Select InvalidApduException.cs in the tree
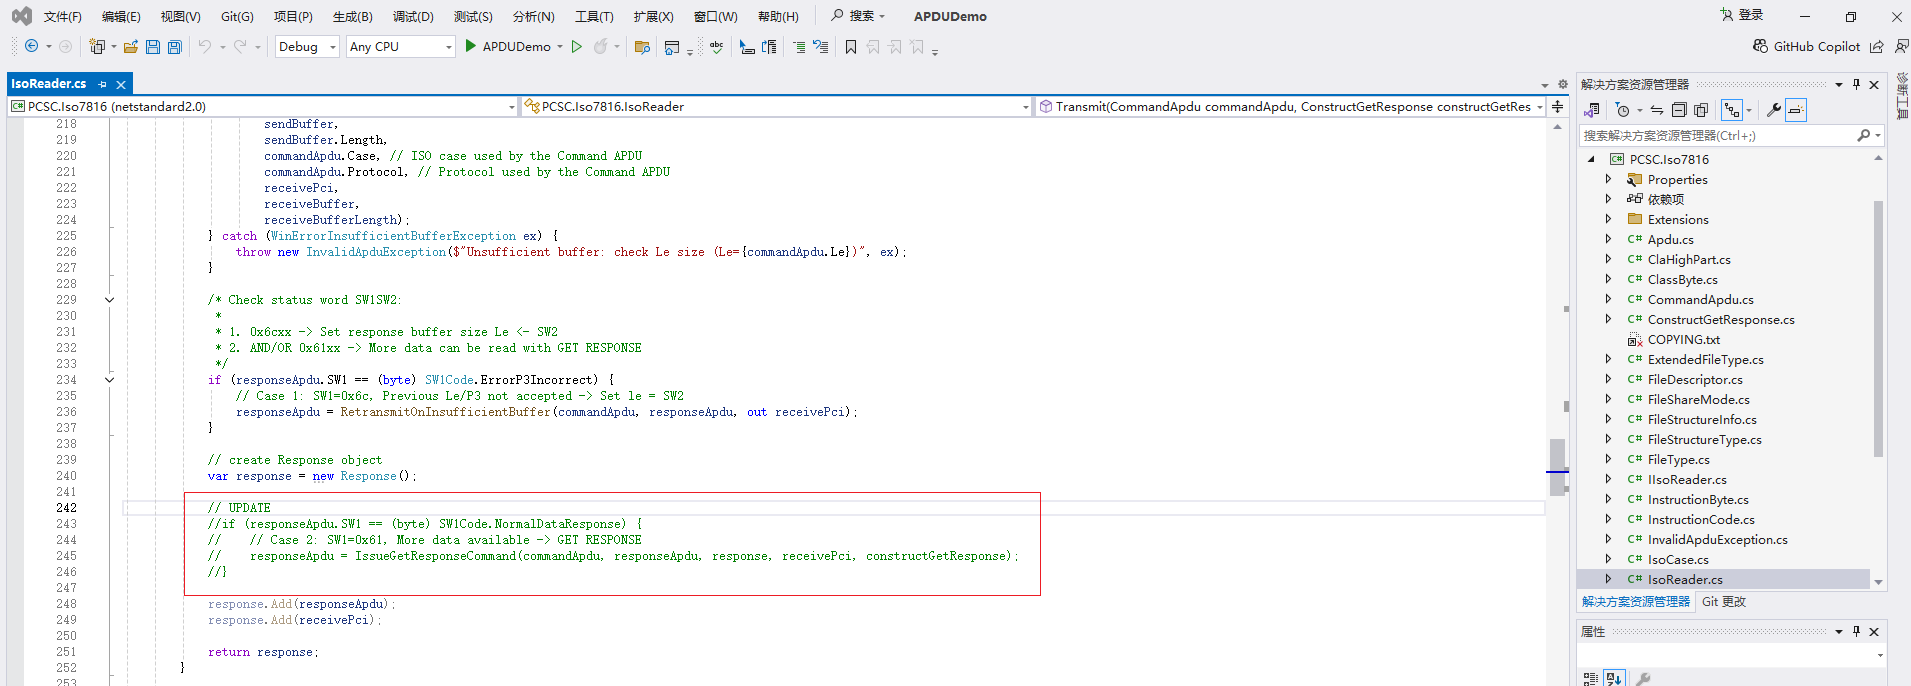1911x686 pixels. (1717, 539)
